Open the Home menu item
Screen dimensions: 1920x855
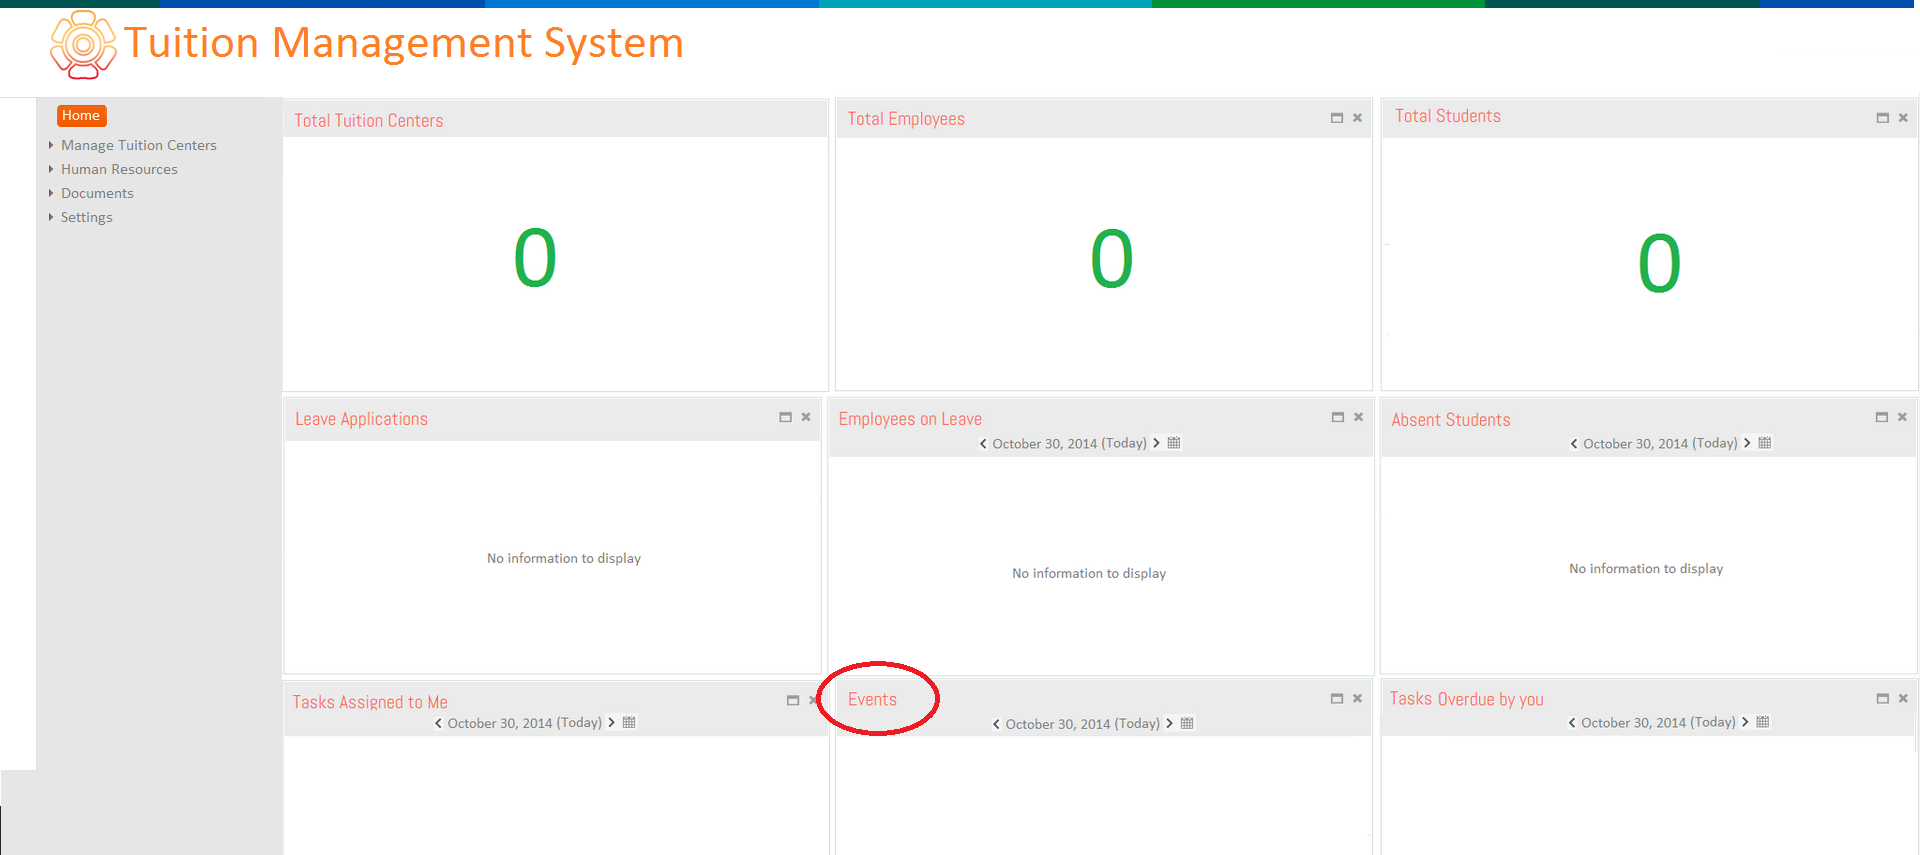click(81, 116)
